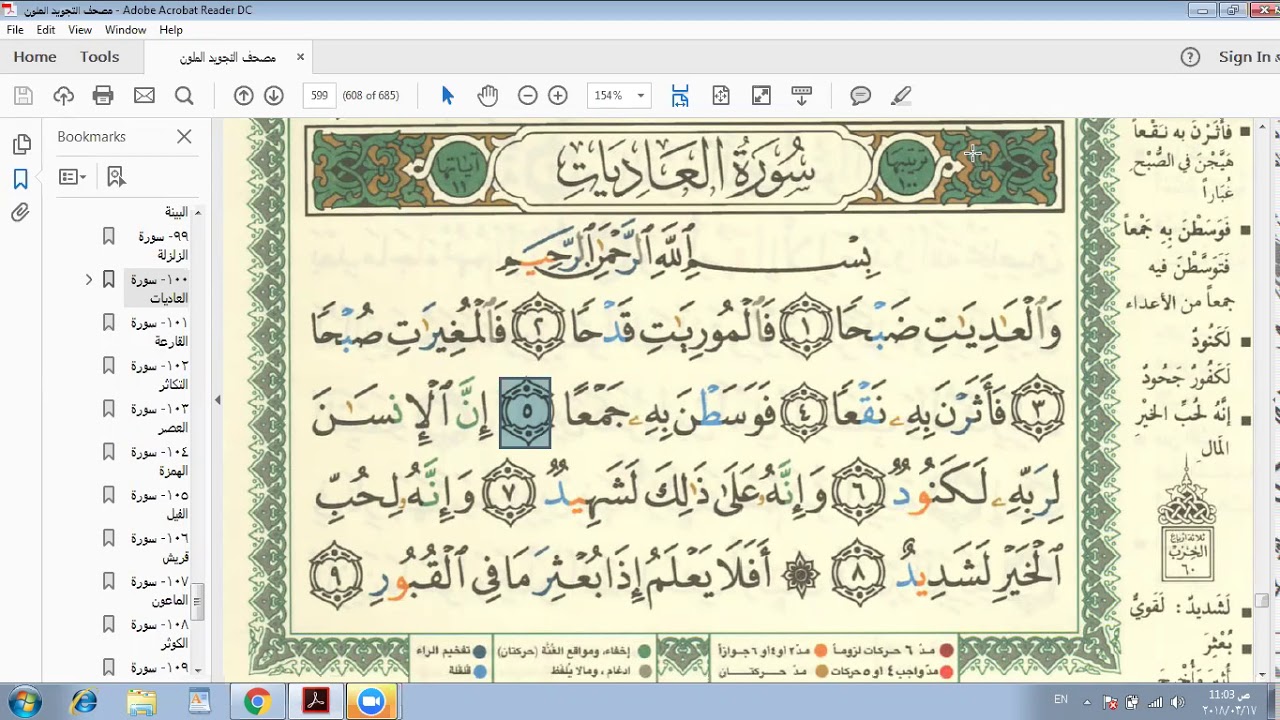Enter full screen read mode icon
Image resolution: width=1280 pixels, height=720 pixels.
tap(761, 96)
